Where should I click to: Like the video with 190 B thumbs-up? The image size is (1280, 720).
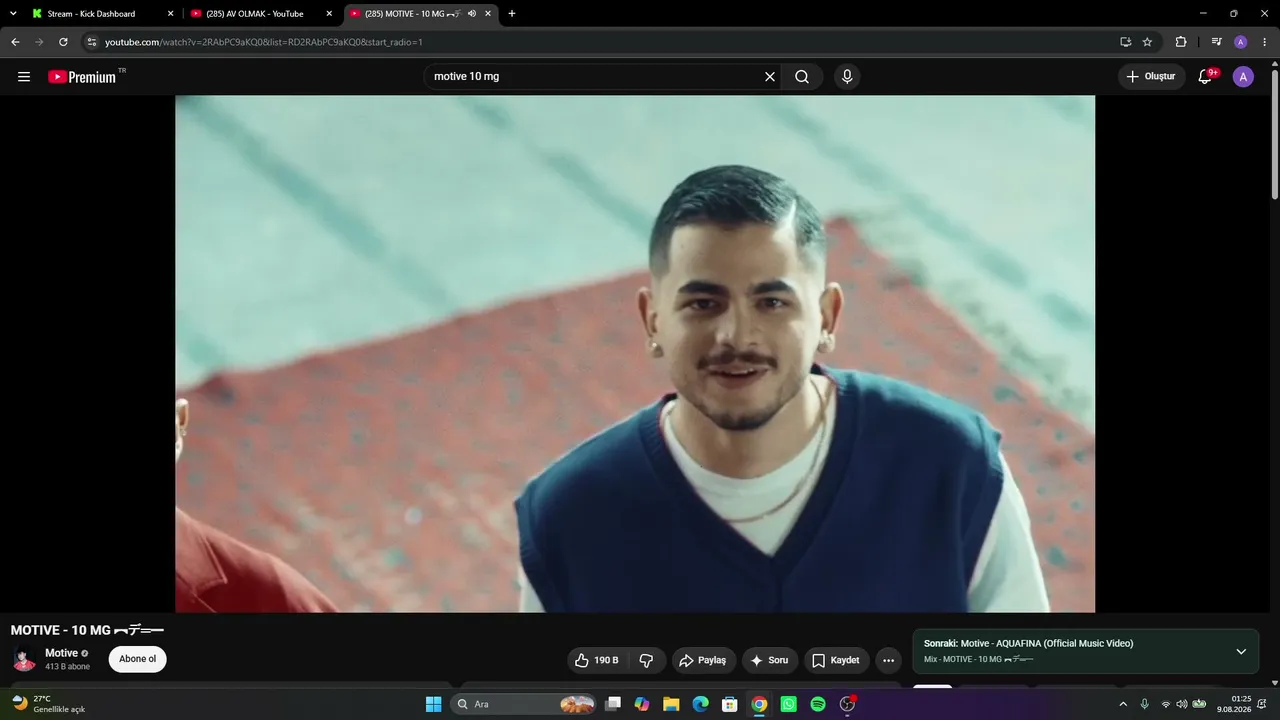pyautogui.click(x=596, y=660)
